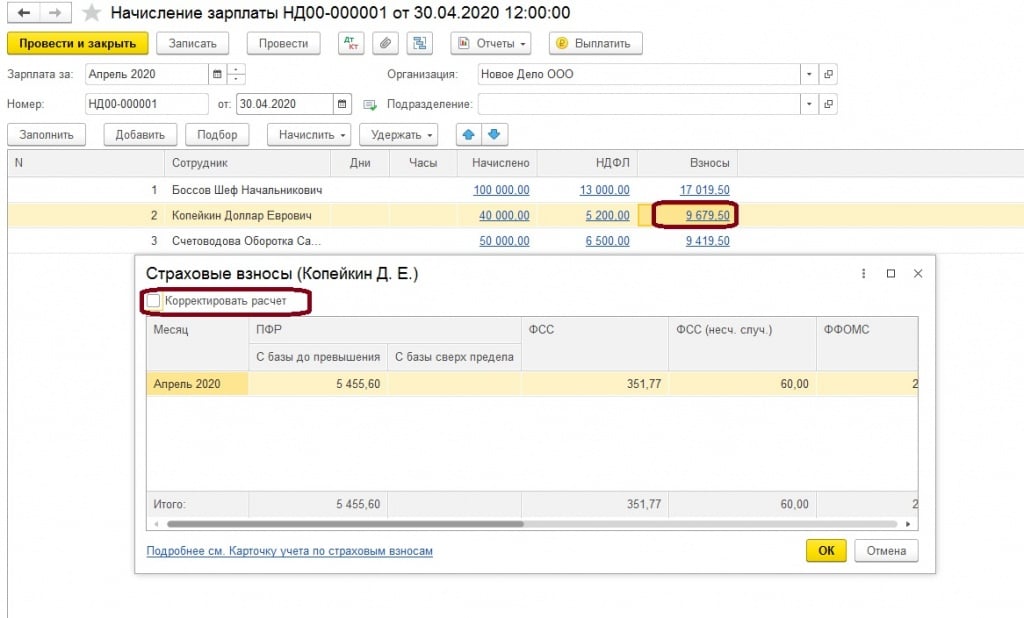
Task: Click the Провести и закрыть button
Action: click(78, 44)
